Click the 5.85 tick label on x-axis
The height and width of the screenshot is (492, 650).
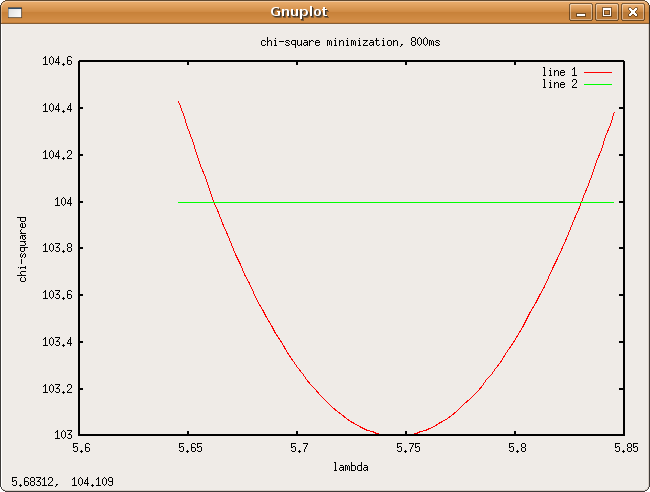(x=623, y=450)
